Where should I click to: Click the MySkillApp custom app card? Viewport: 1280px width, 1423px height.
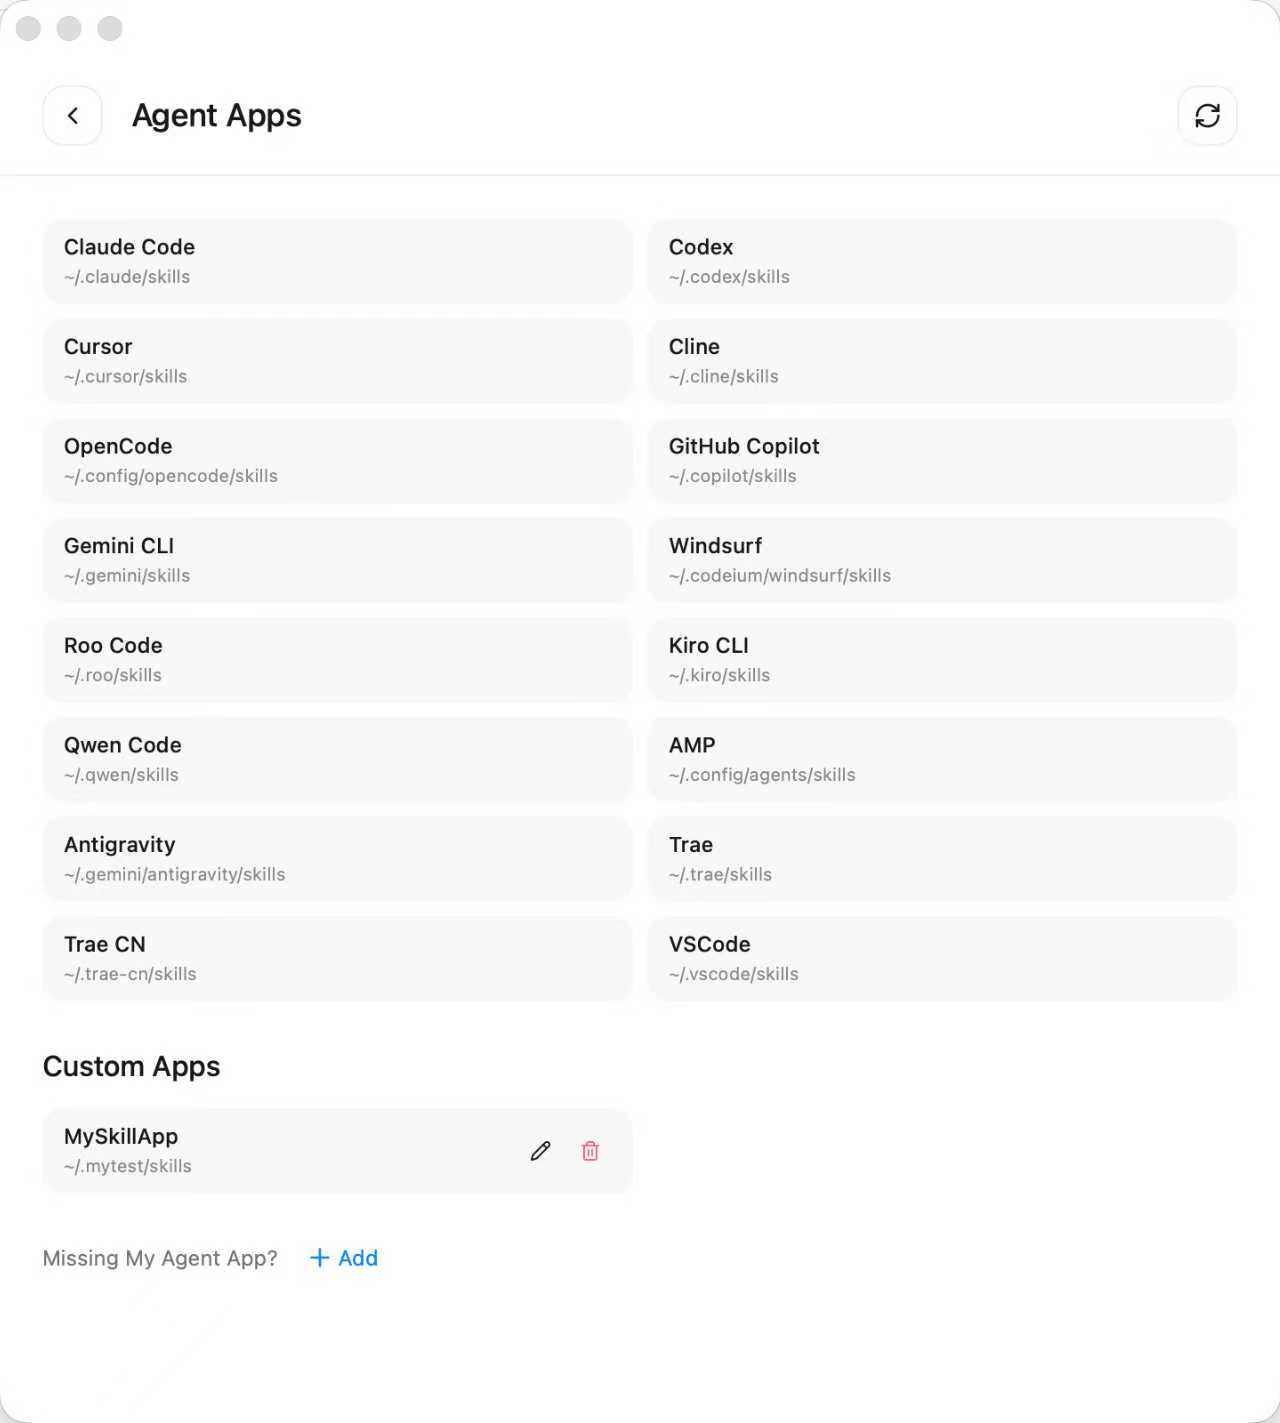280,1151
